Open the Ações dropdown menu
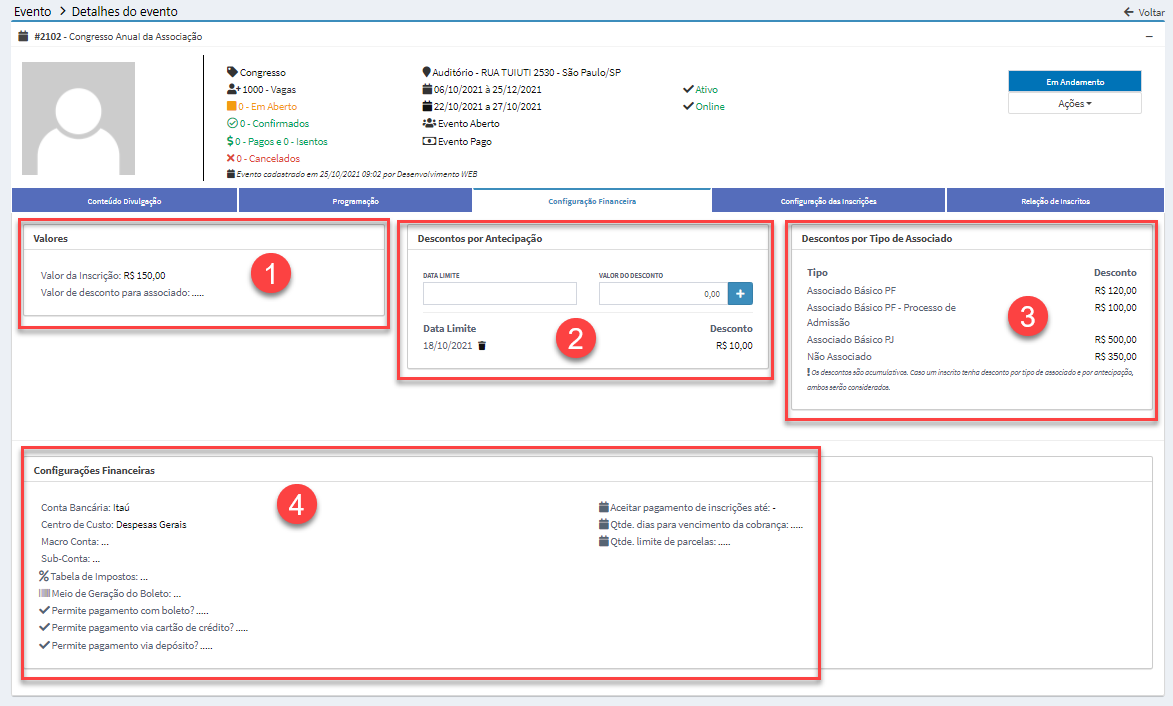This screenshot has height=706, width=1173. click(1074, 103)
